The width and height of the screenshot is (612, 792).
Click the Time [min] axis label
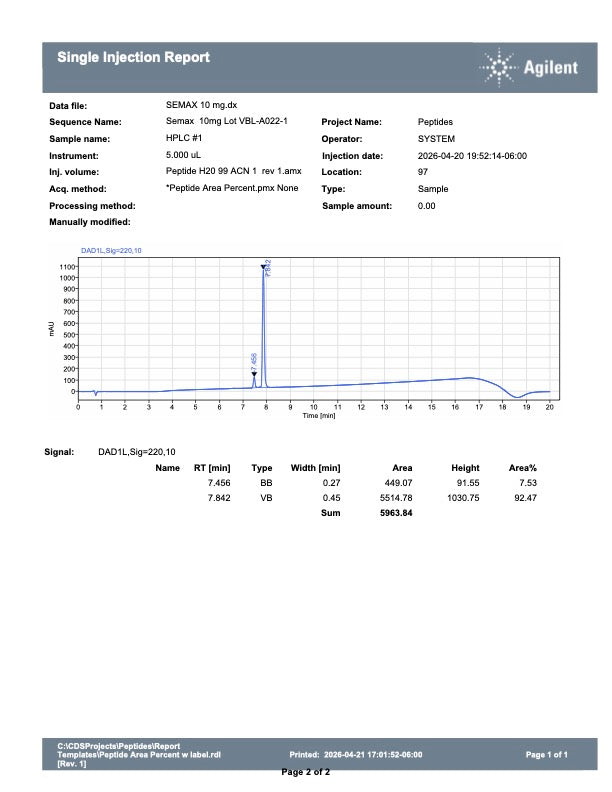pyautogui.click(x=319, y=416)
